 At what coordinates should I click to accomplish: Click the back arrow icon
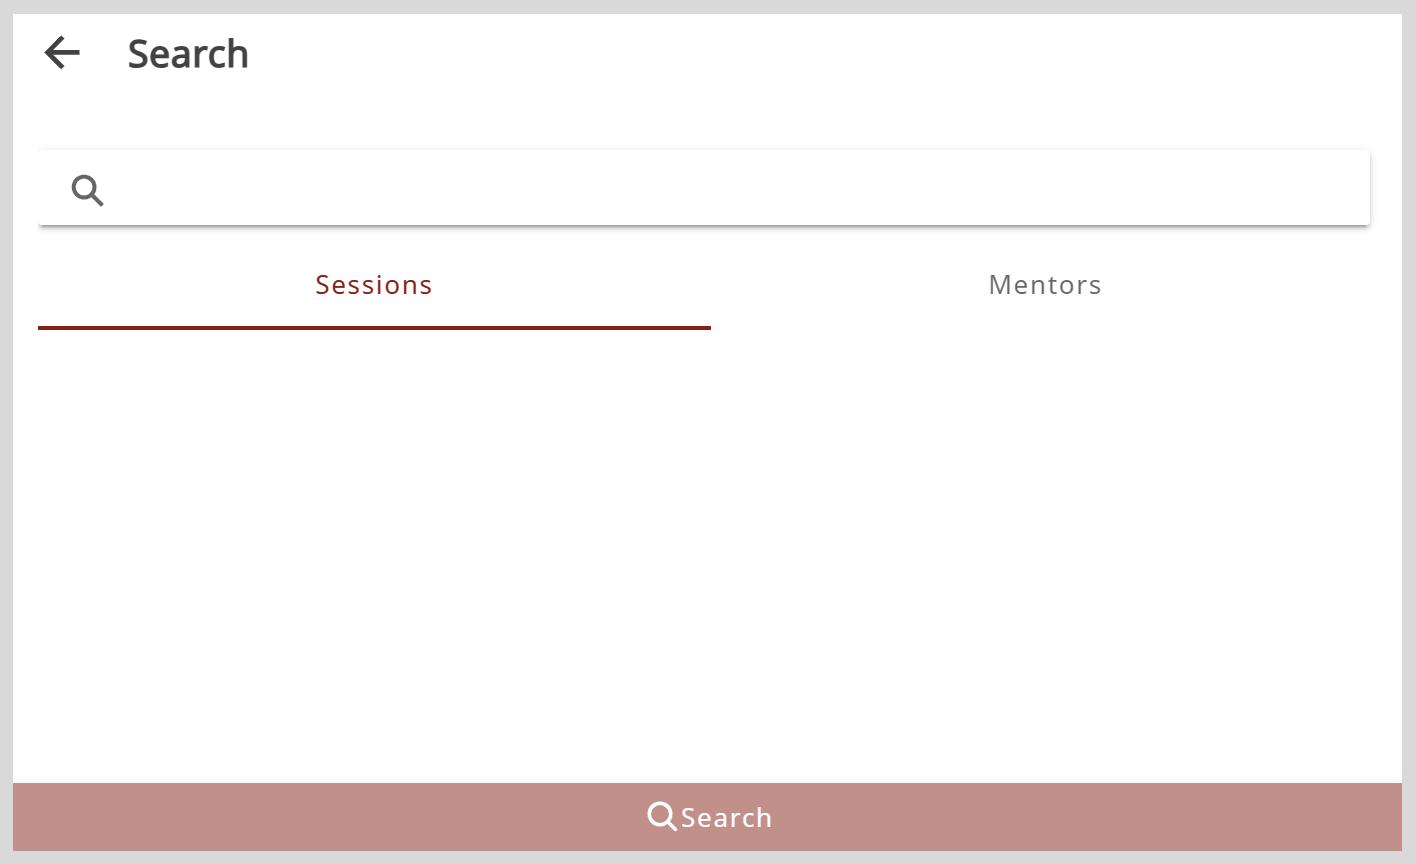[62, 53]
